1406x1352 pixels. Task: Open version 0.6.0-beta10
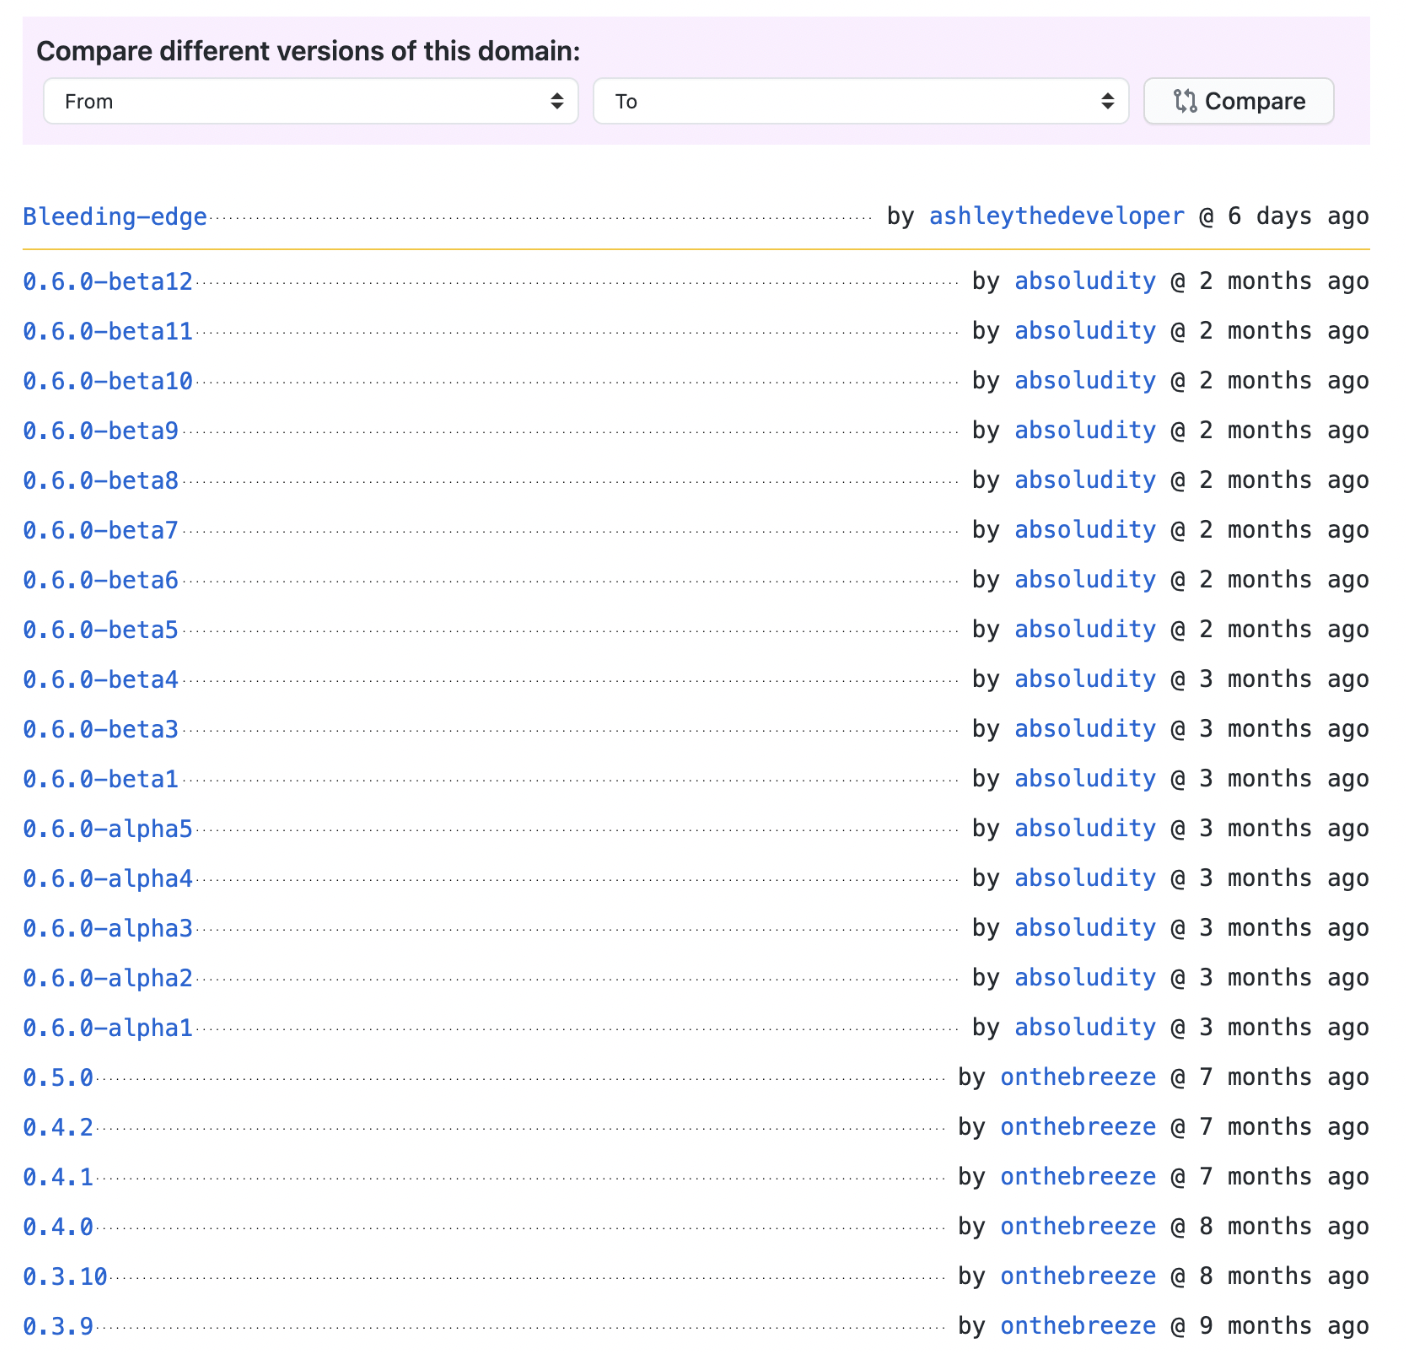click(108, 381)
